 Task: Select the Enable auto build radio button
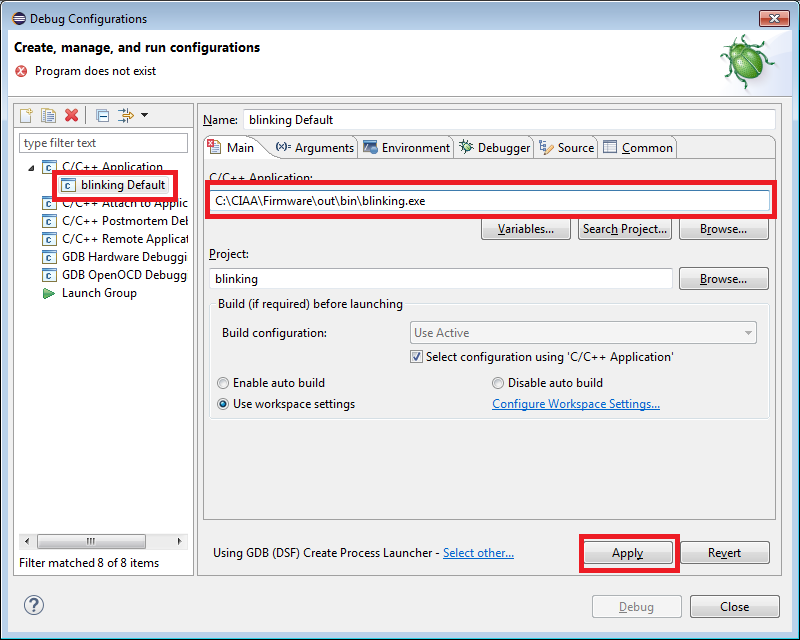(x=223, y=383)
